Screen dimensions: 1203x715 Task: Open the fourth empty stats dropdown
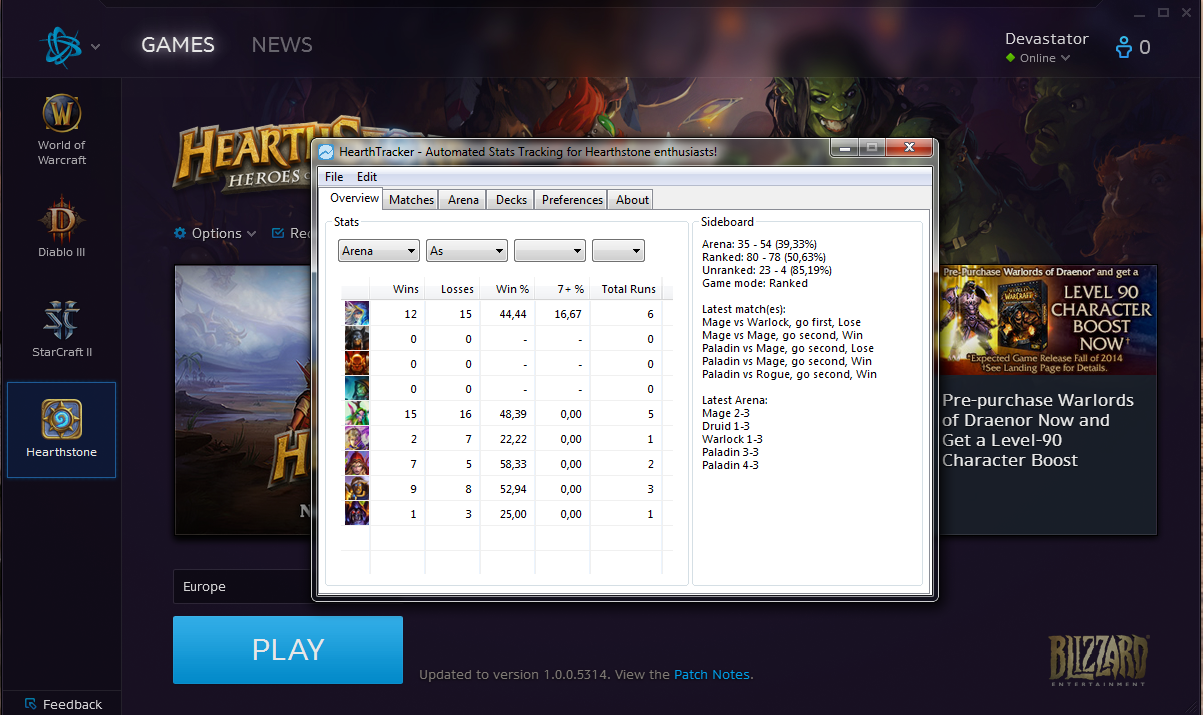coord(618,251)
